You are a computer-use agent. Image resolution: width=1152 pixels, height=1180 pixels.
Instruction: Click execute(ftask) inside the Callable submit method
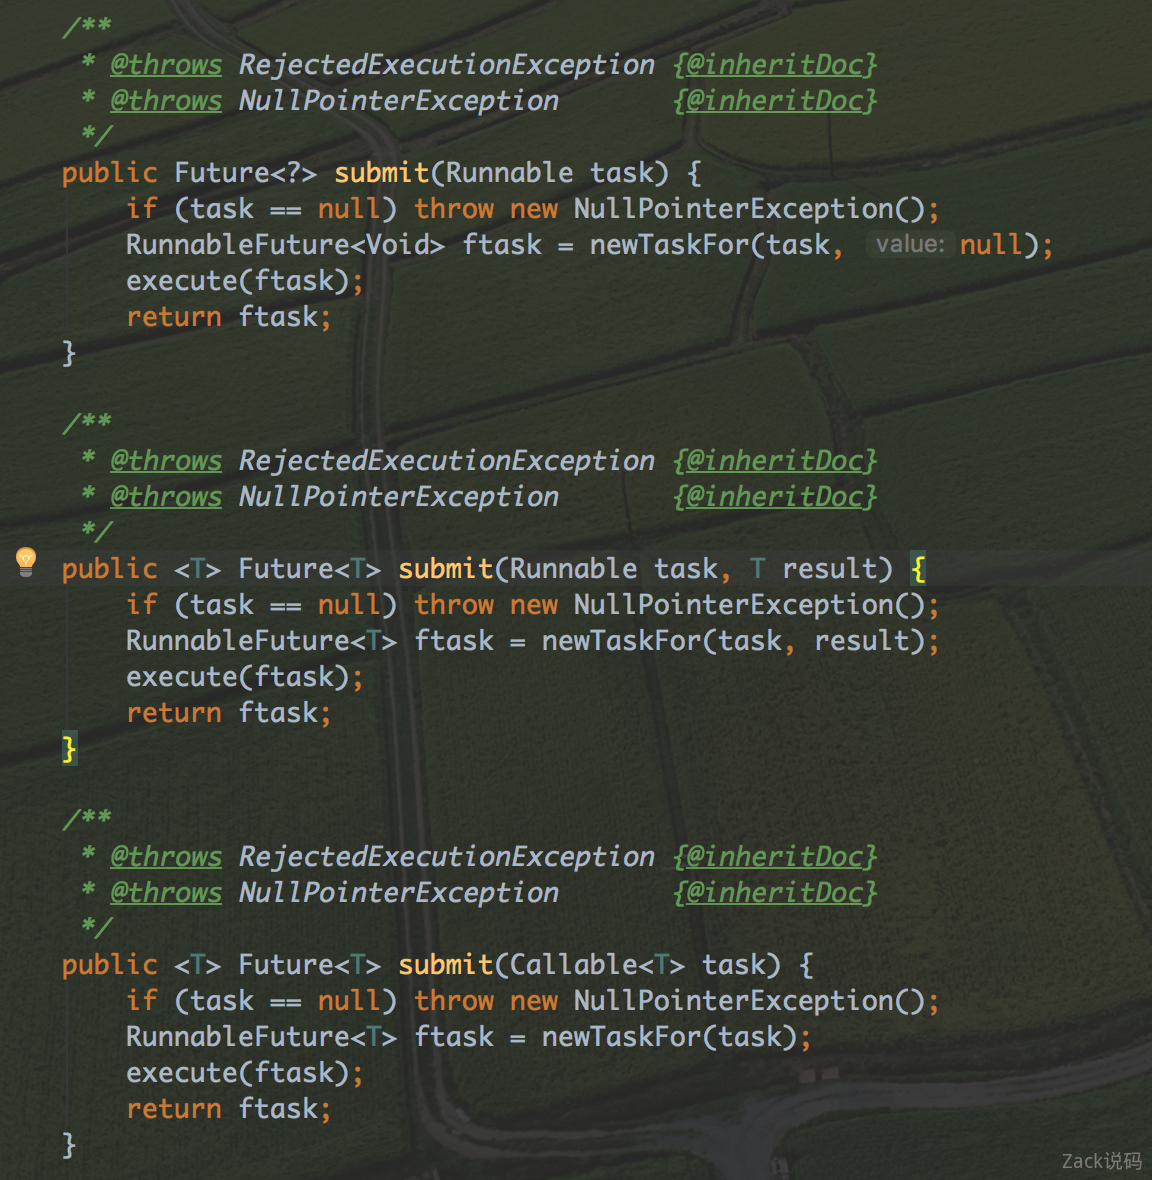(244, 1073)
